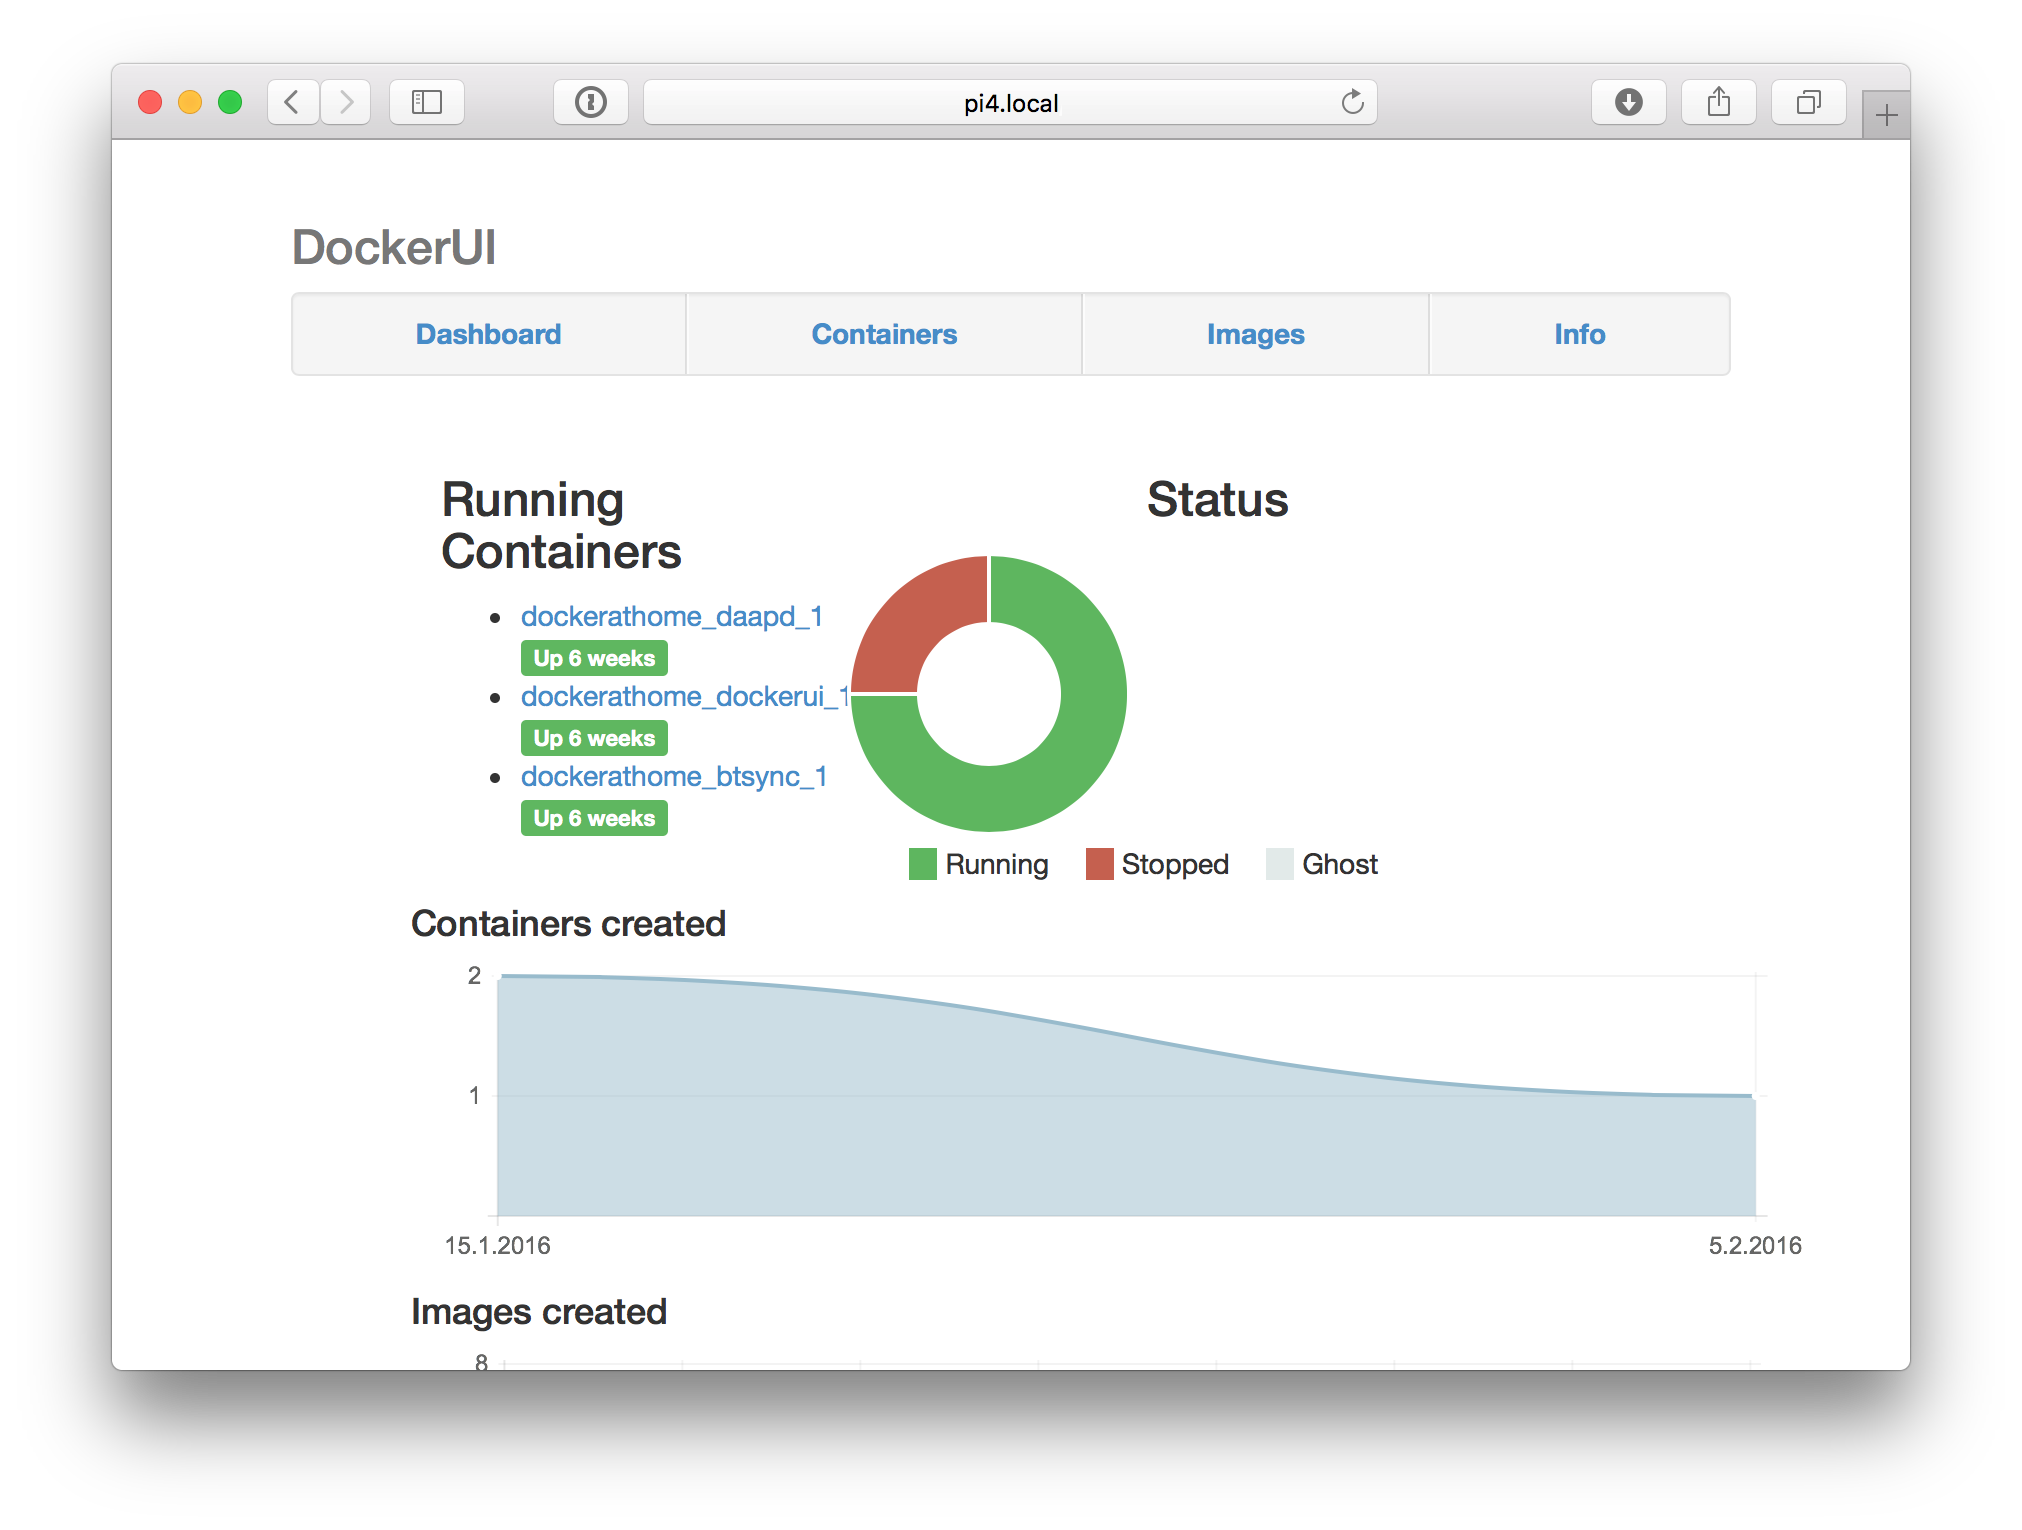
Task: Click the Images created heading
Action: pos(539,1311)
